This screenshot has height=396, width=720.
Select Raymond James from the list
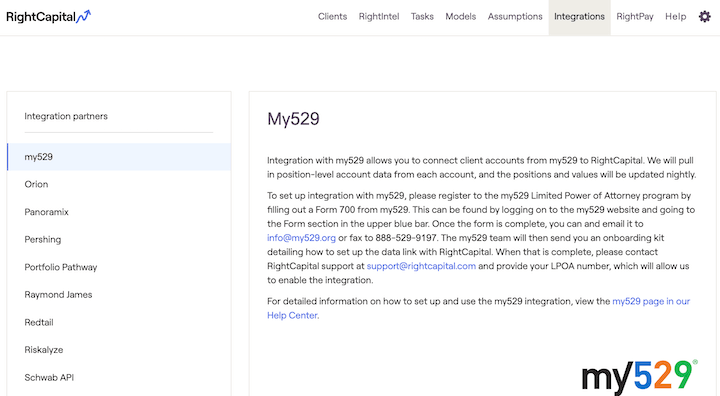coord(119,294)
